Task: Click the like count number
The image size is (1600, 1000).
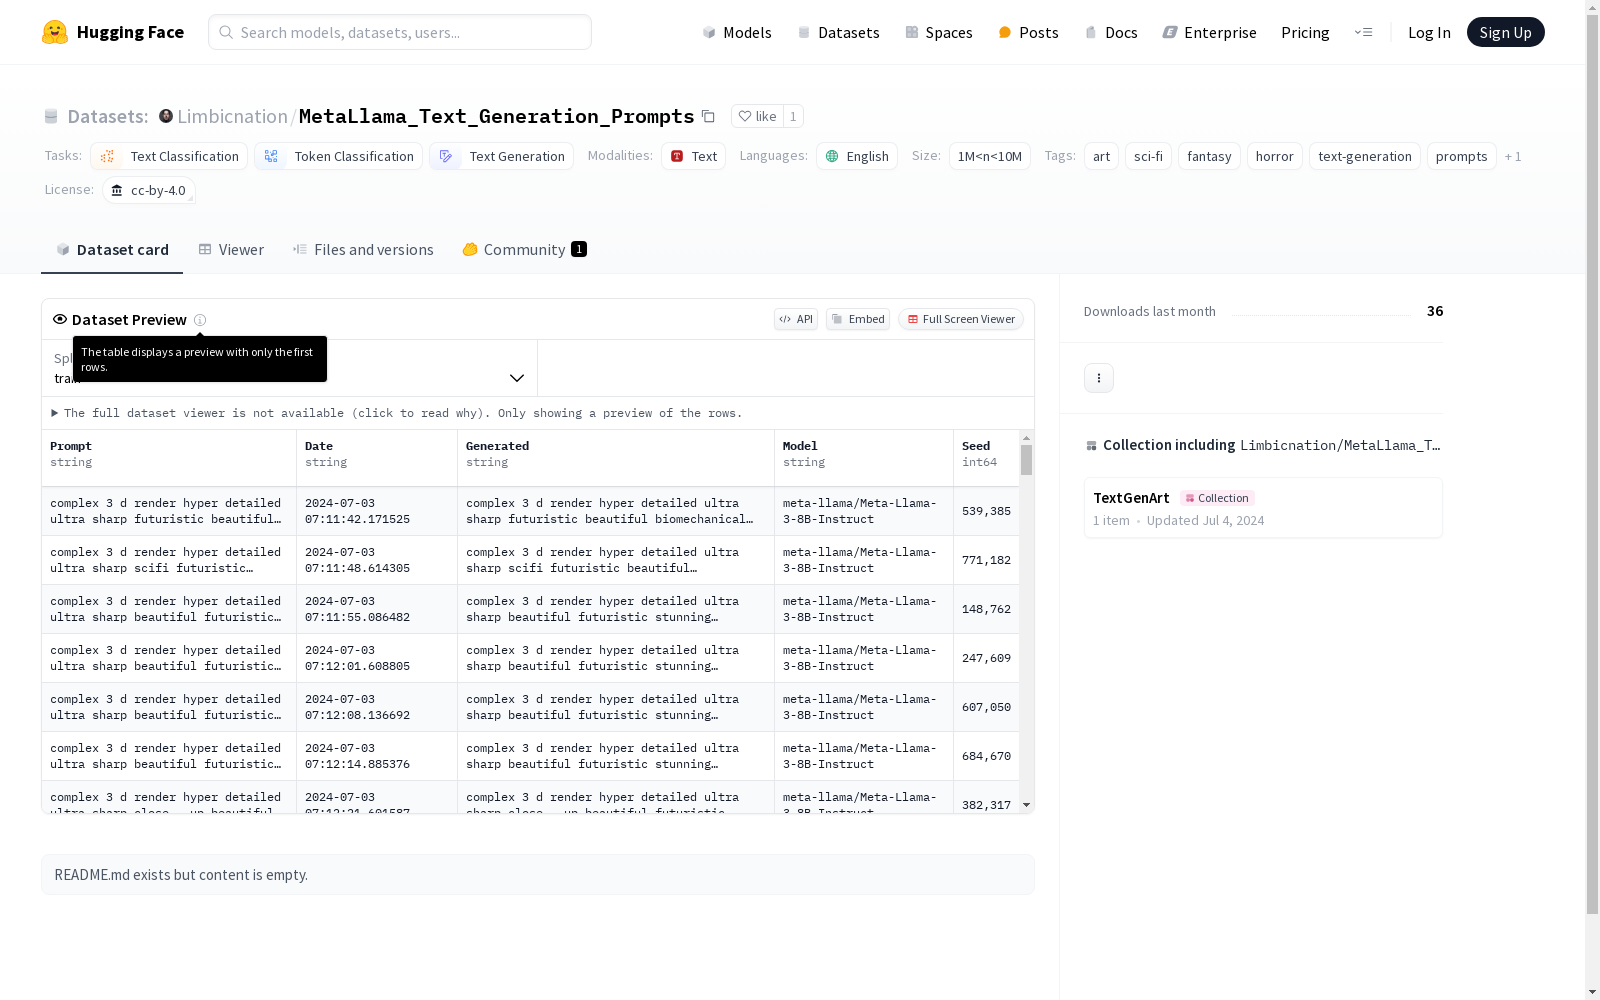Action: tap(793, 116)
